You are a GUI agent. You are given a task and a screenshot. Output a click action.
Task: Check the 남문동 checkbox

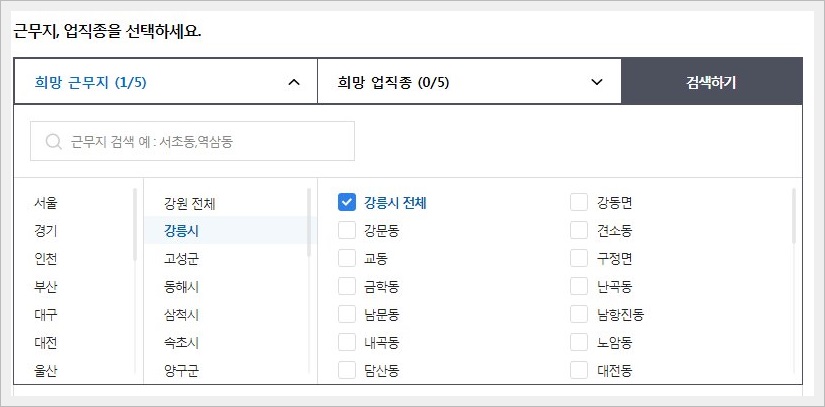[347, 314]
